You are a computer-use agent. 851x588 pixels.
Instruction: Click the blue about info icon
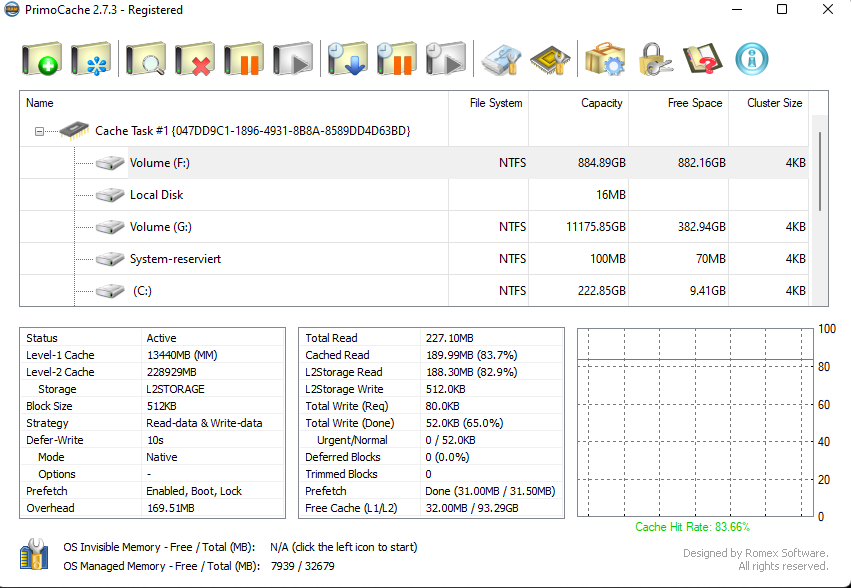pyautogui.click(x=751, y=59)
